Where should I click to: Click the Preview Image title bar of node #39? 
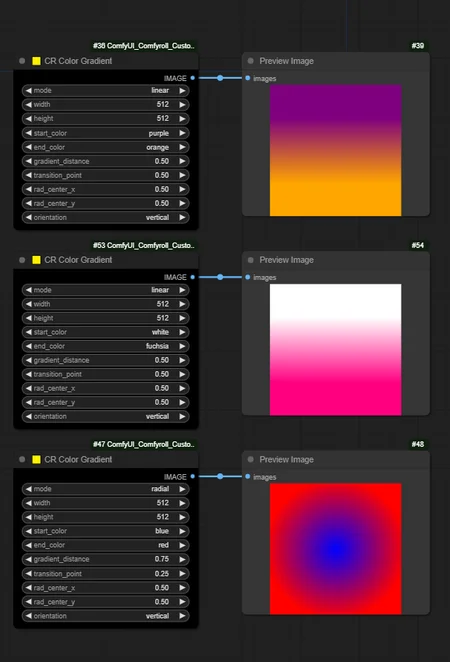[336, 61]
